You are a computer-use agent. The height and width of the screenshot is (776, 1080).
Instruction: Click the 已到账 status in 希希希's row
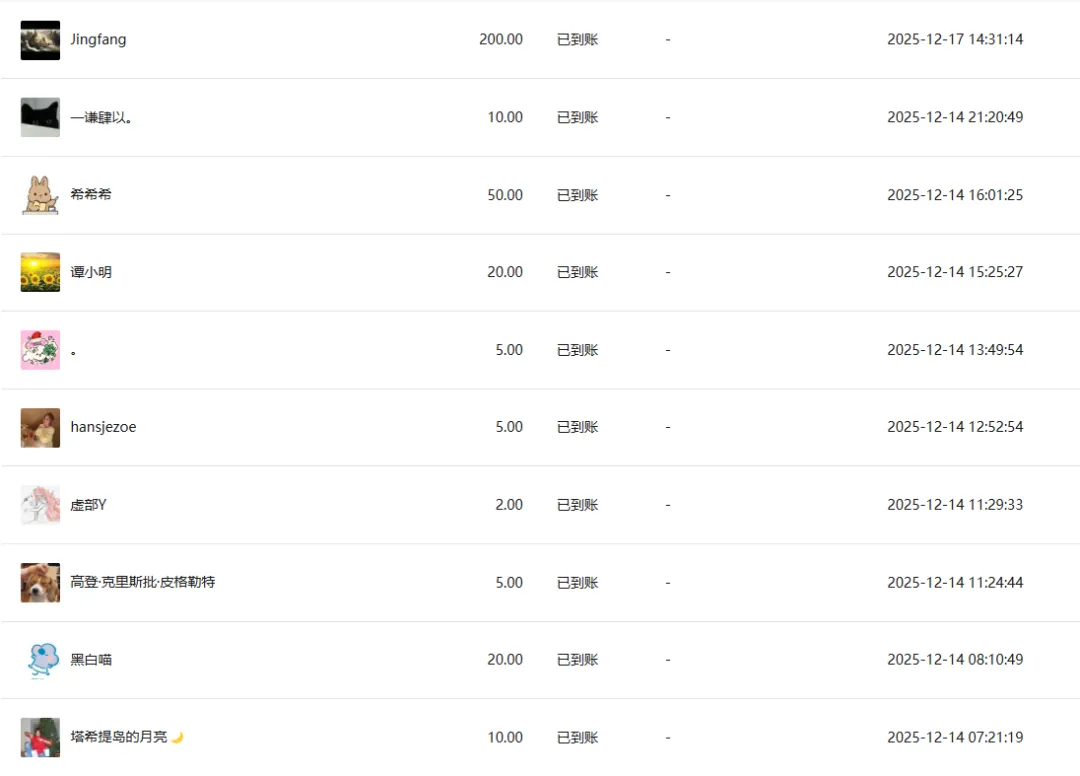577,195
